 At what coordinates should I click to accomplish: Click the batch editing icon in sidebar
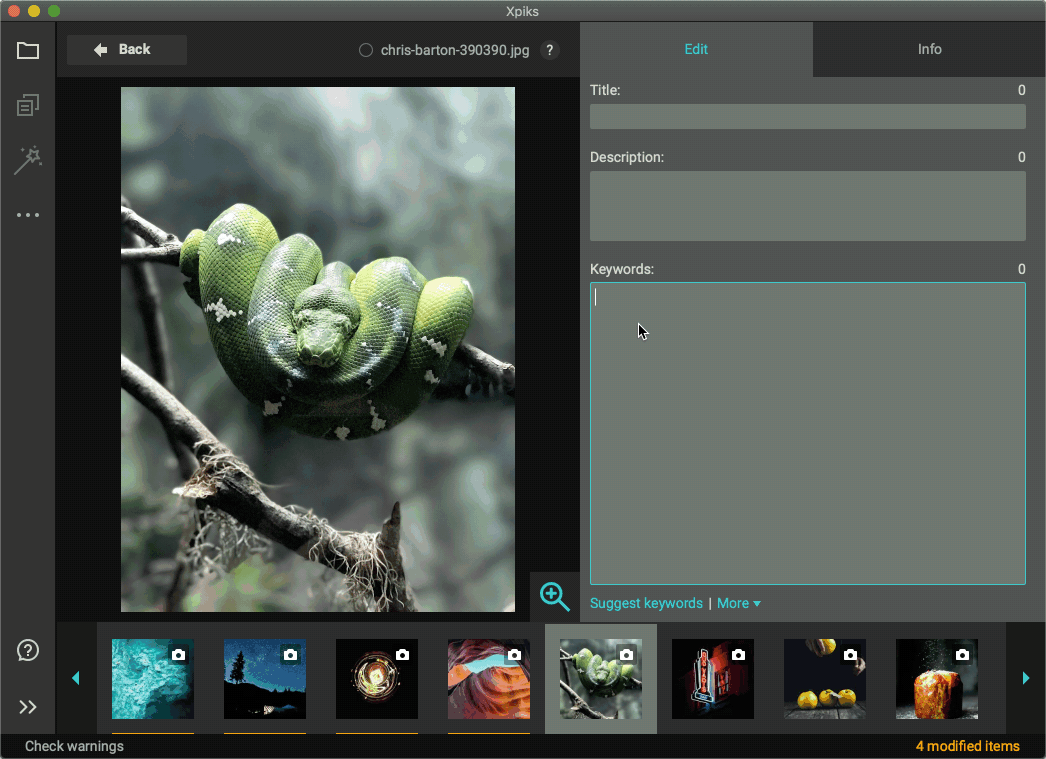point(28,105)
